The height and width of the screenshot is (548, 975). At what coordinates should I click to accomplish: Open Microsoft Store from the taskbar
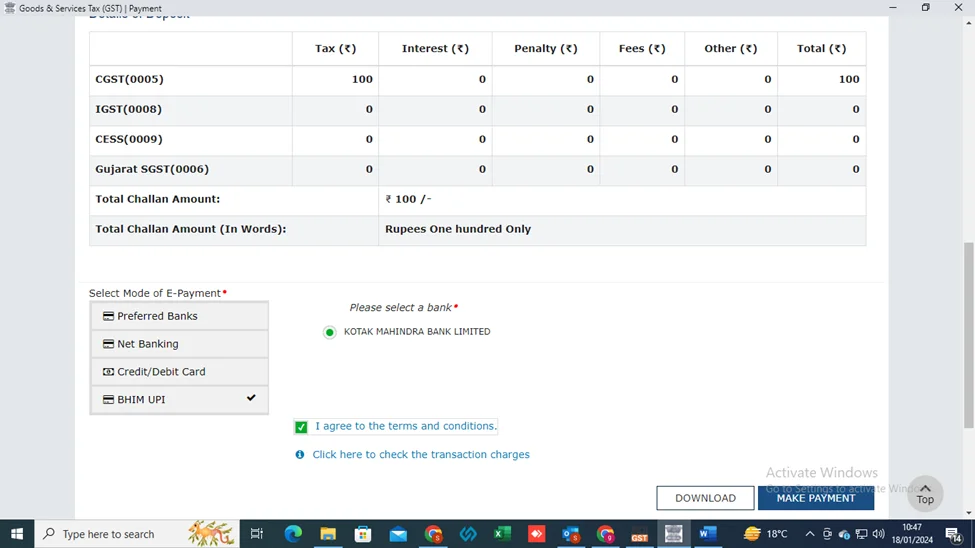click(363, 534)
